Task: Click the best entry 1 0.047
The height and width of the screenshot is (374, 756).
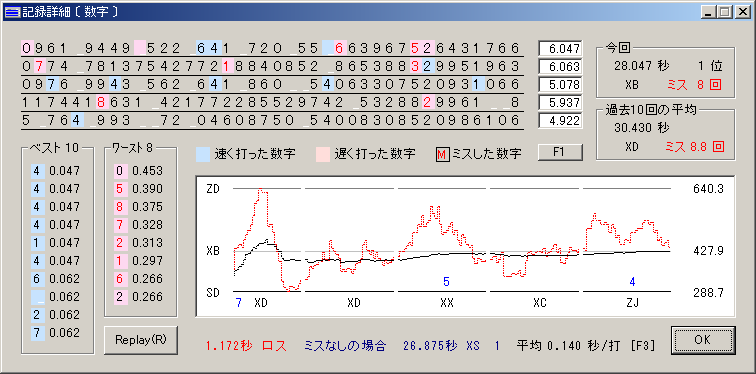Action: point(55,242)
